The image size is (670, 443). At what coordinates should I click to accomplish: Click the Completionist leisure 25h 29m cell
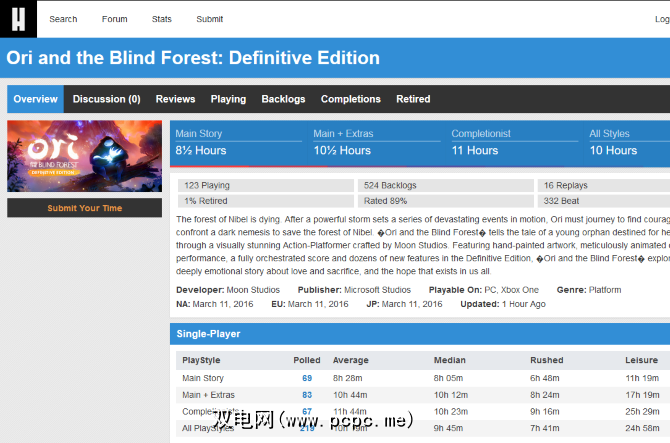pyautogui.click(x=642, y=411)
